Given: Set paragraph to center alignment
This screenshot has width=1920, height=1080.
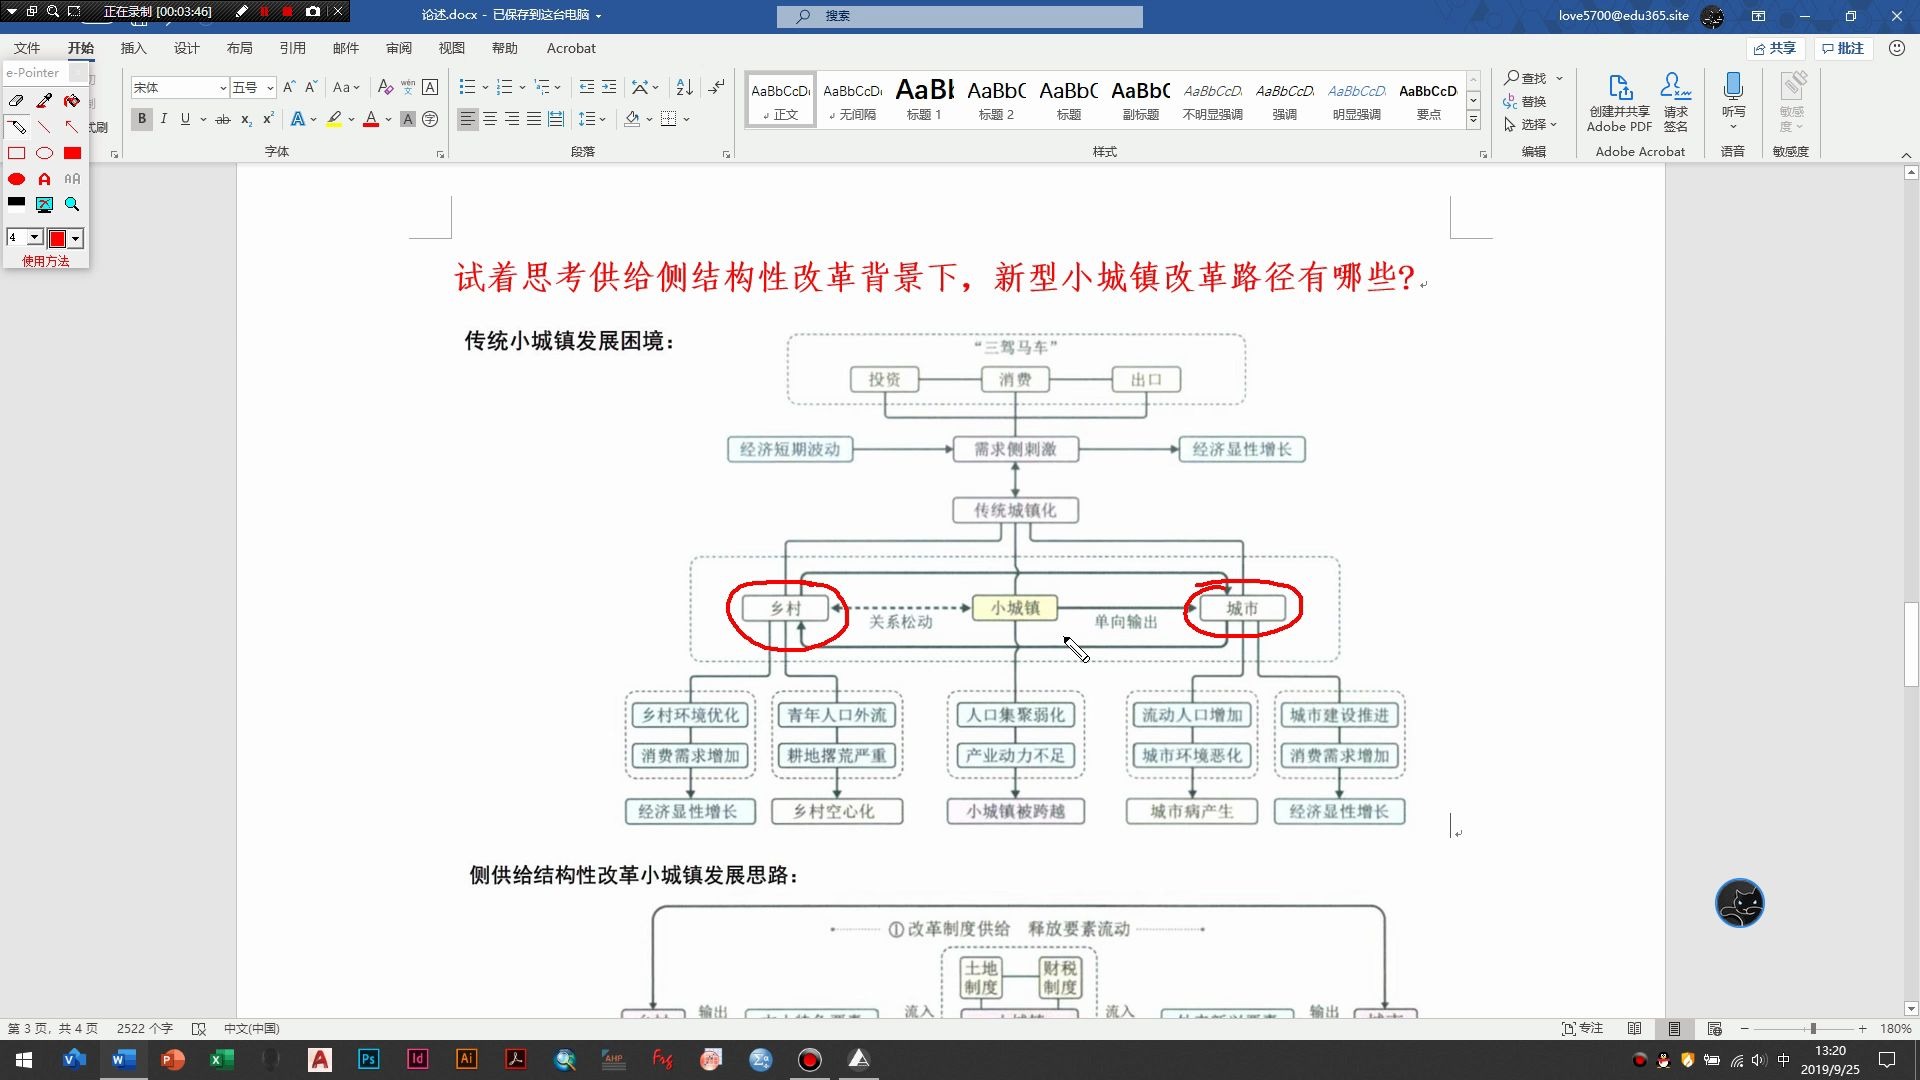Looking at the screenshot, I should pyautogui.click(x=490, y=119).
